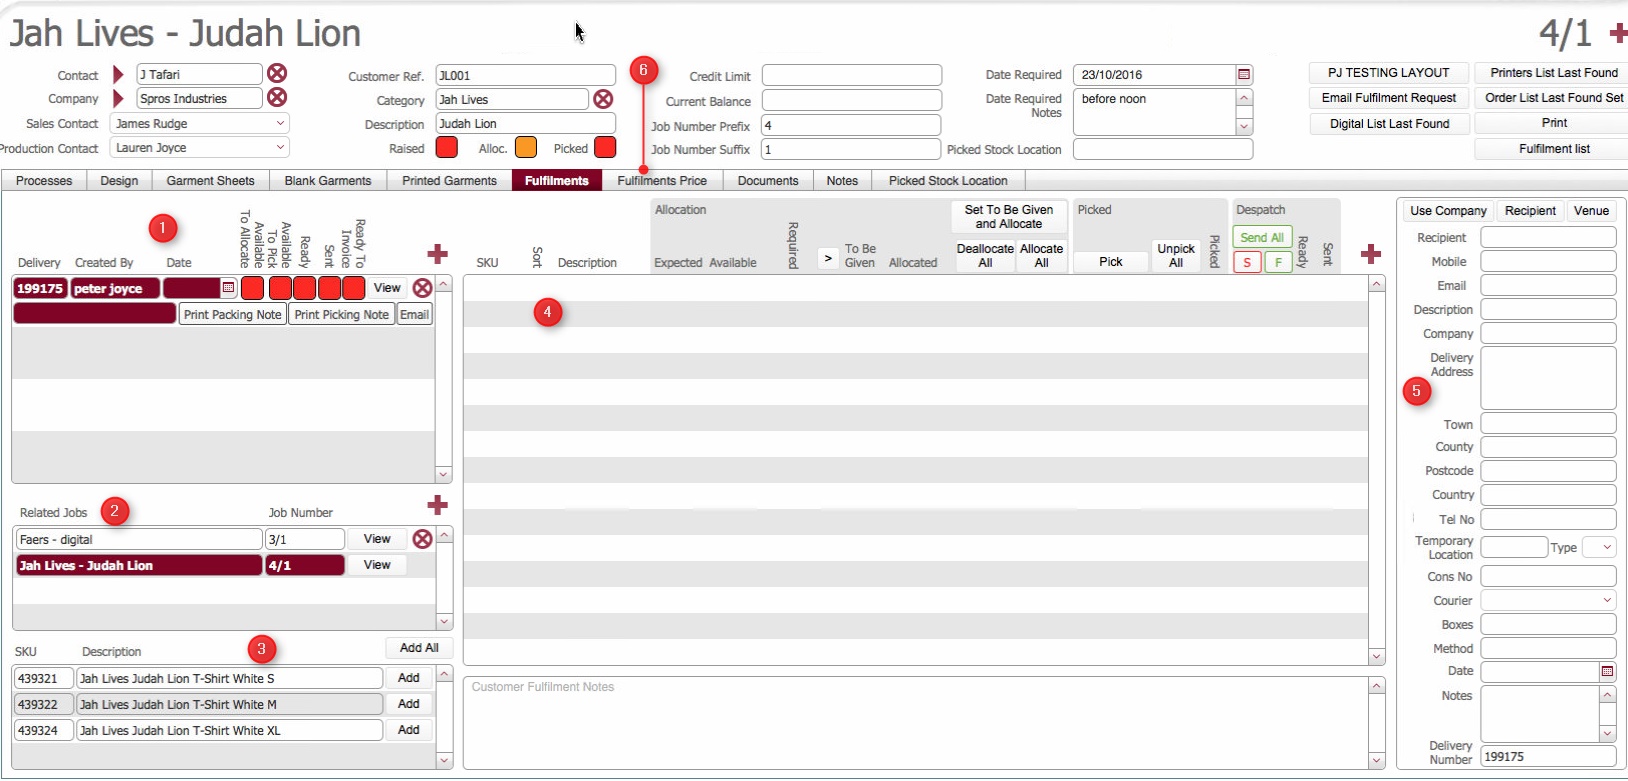Click the arrow icon beside Company label
This screenshot has width=1628, height=781.
(118, 98)
